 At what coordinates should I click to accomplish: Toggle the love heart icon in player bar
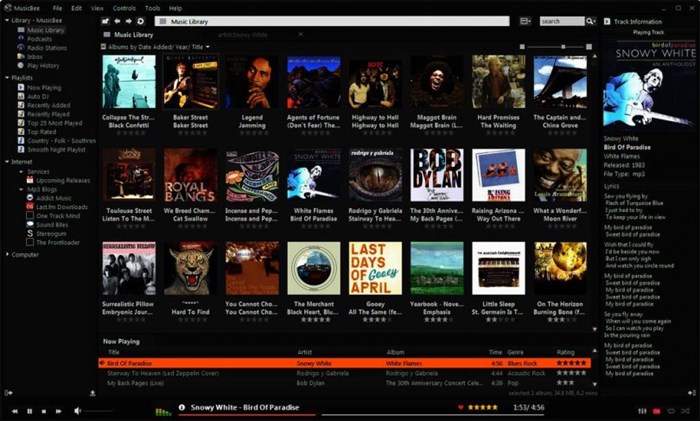(461, 407)
